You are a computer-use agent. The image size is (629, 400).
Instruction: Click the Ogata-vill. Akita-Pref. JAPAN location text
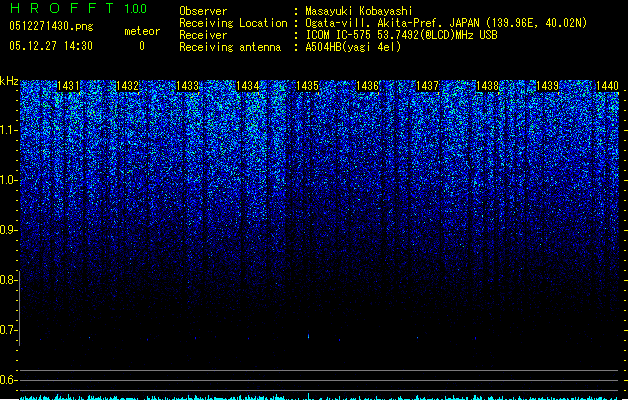coord(446,23)
